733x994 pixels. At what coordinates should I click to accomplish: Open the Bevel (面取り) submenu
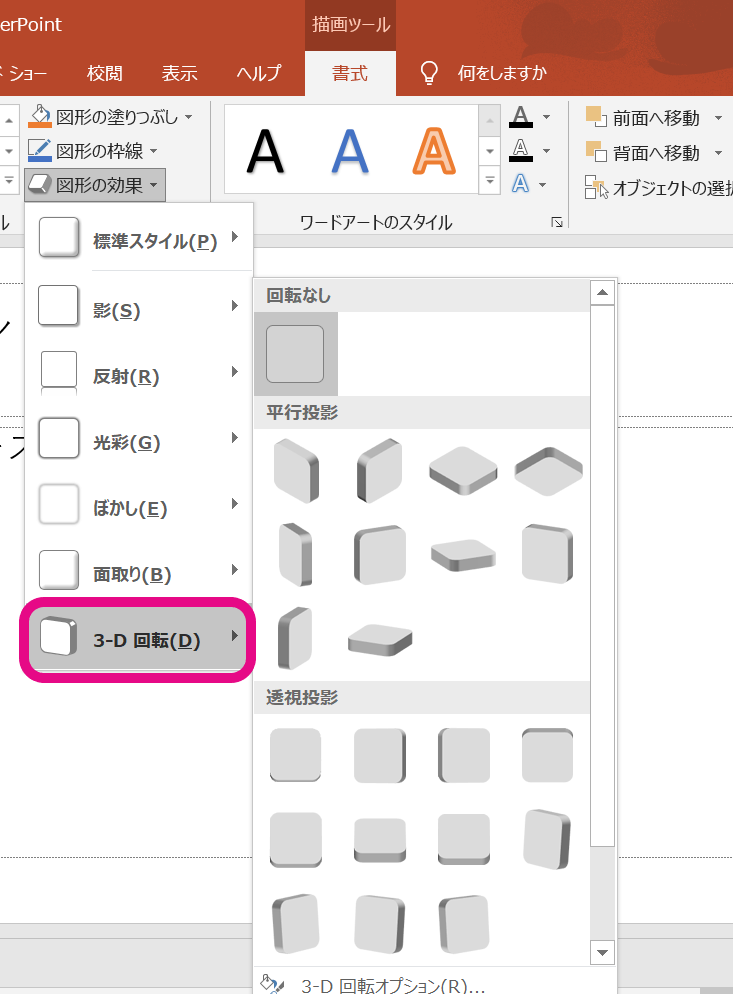[140, 574]
